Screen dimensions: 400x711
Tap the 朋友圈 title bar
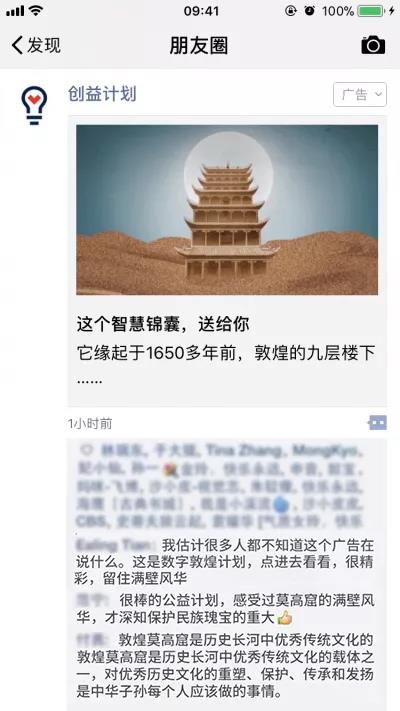pos(199,45)
